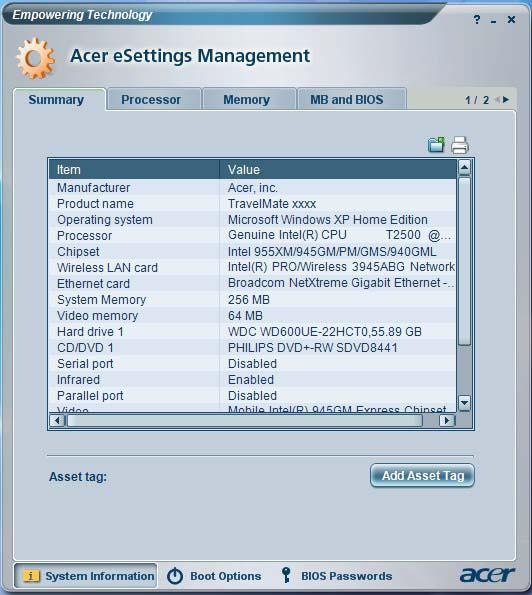Click the horizontal scroll left arrow

57,420
